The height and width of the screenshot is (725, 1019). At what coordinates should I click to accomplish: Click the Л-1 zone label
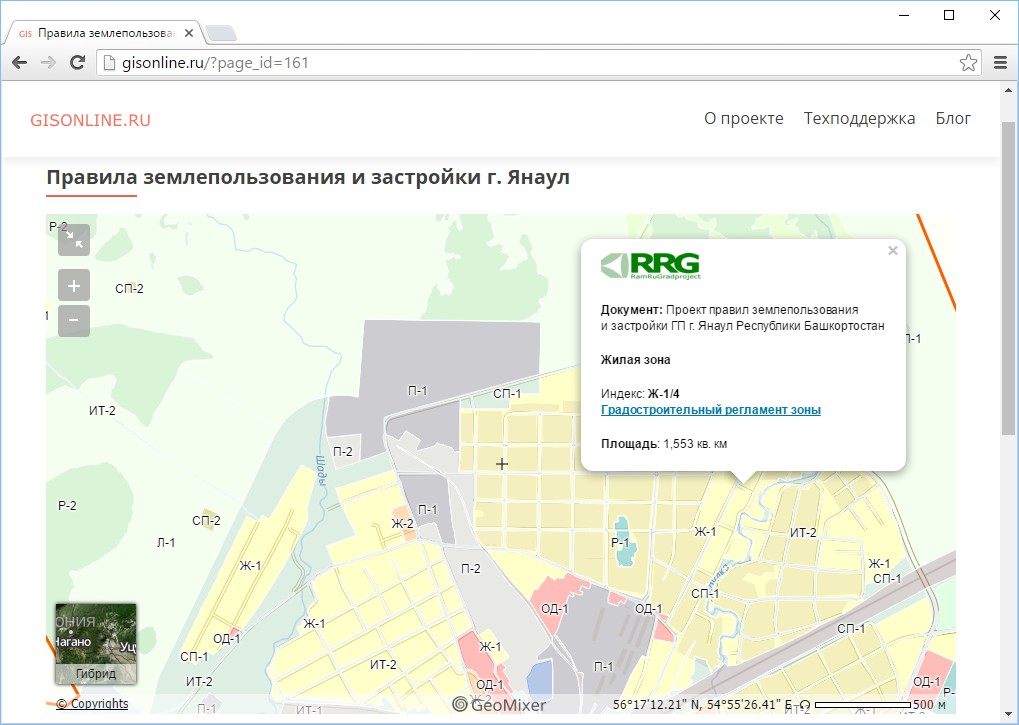pos(166,542)
